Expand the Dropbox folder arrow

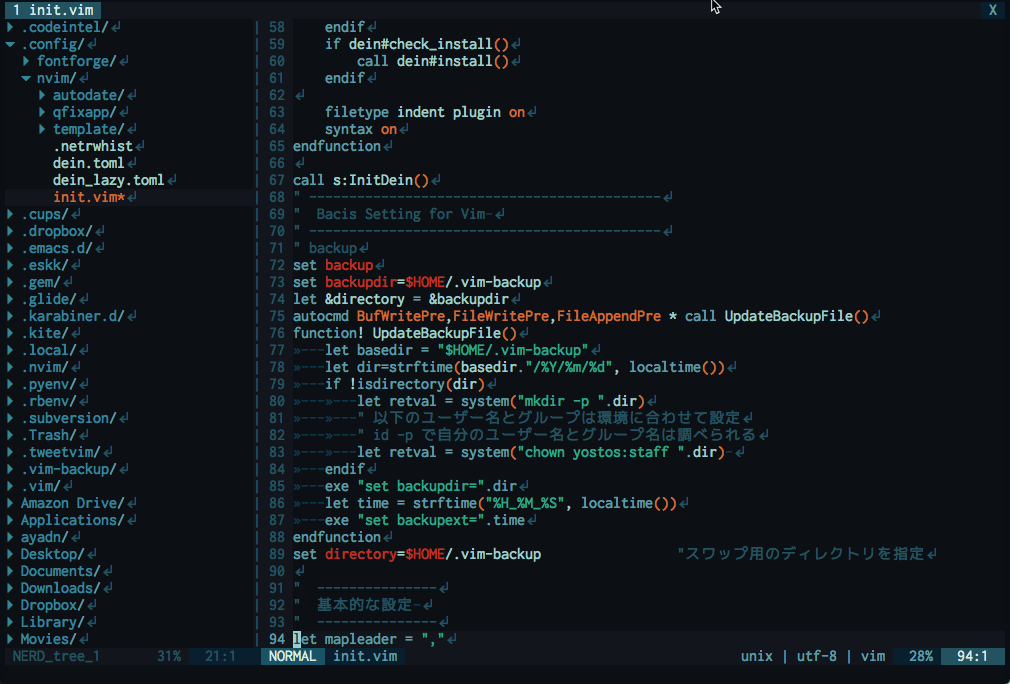pos(10,605)
